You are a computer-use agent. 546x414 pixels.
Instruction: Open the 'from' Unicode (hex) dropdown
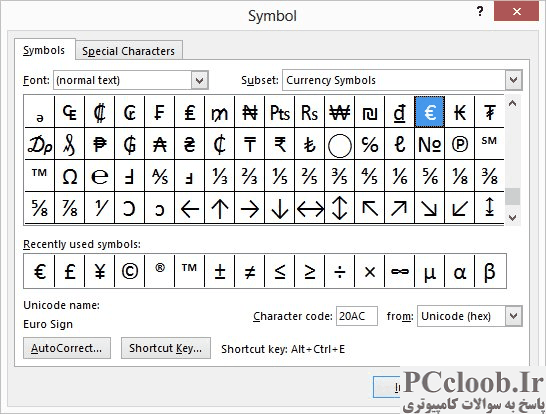pyautogui.click(x=514, y=316)
